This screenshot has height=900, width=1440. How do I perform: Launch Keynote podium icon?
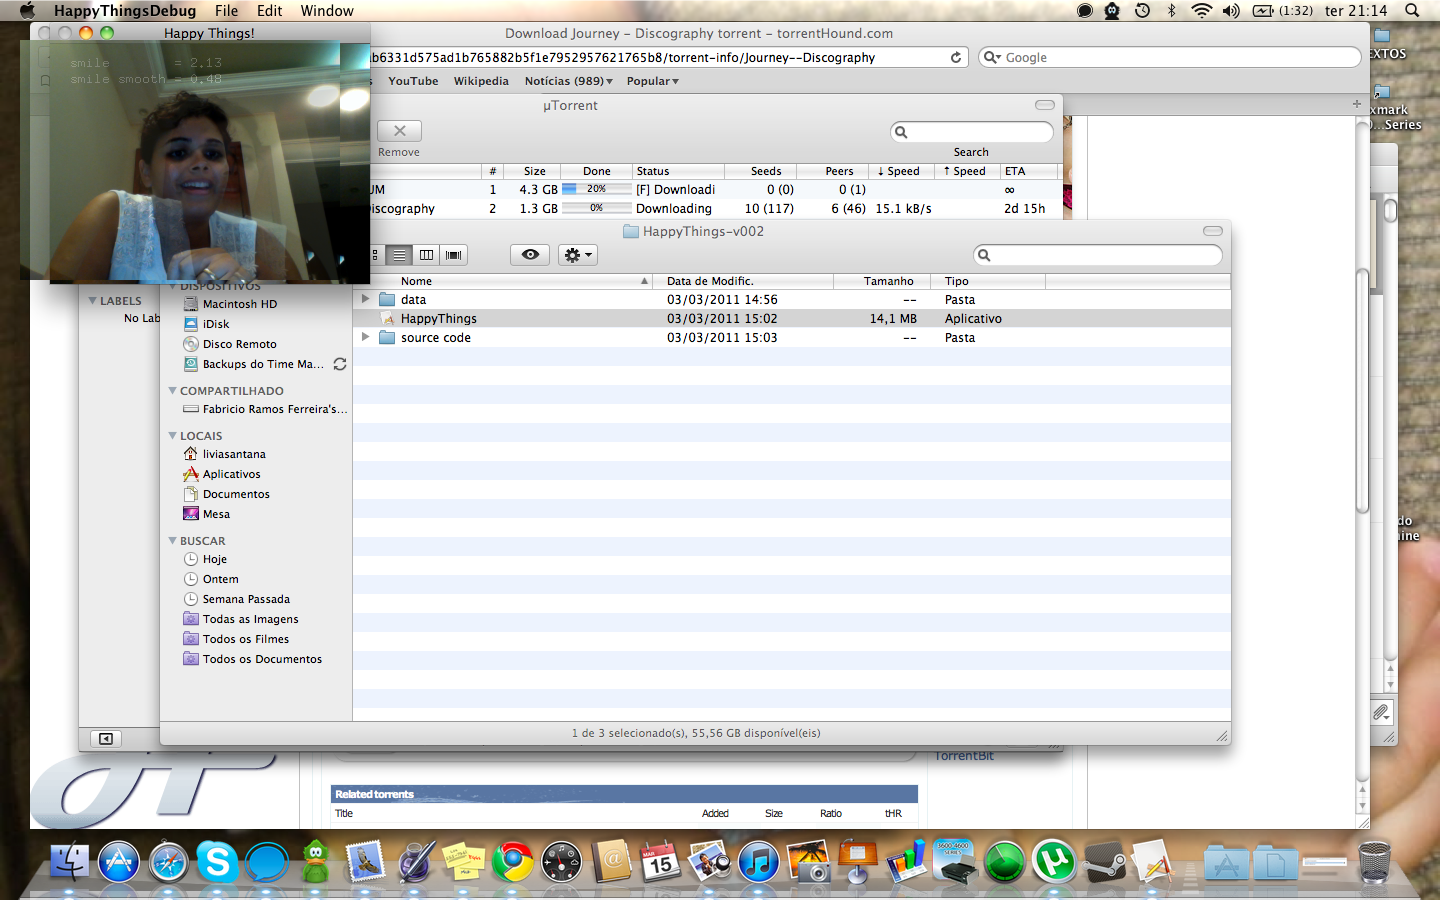[857, 861]
